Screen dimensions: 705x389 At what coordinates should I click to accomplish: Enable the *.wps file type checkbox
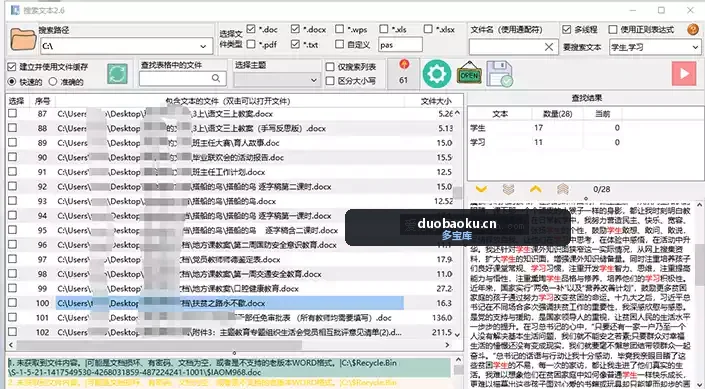(x=339, y=29)
